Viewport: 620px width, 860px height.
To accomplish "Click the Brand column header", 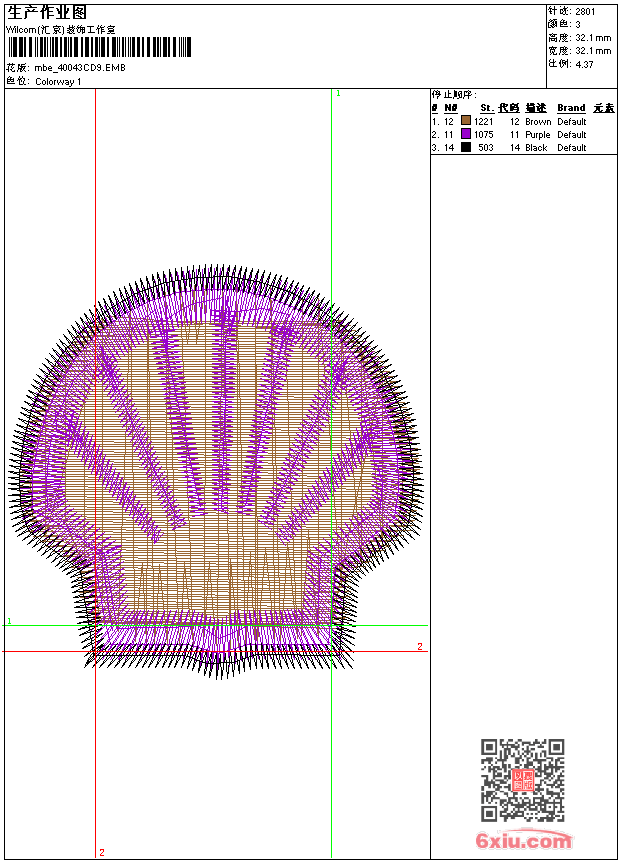I will (571, 108).
